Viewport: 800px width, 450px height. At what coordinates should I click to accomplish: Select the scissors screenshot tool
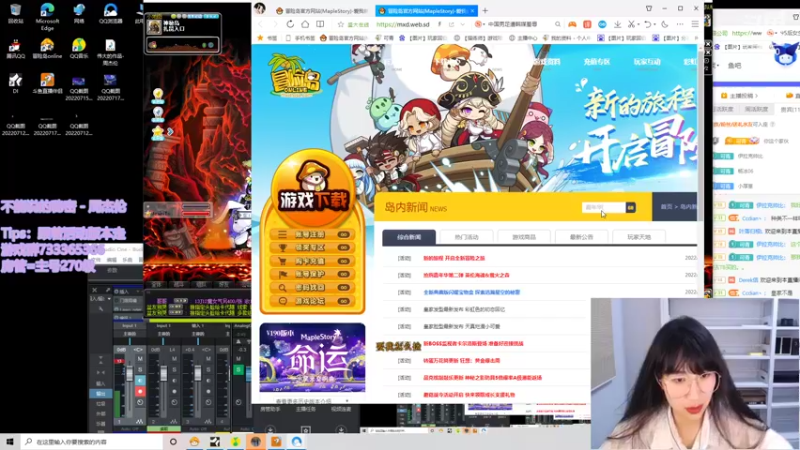coord(631,24)
